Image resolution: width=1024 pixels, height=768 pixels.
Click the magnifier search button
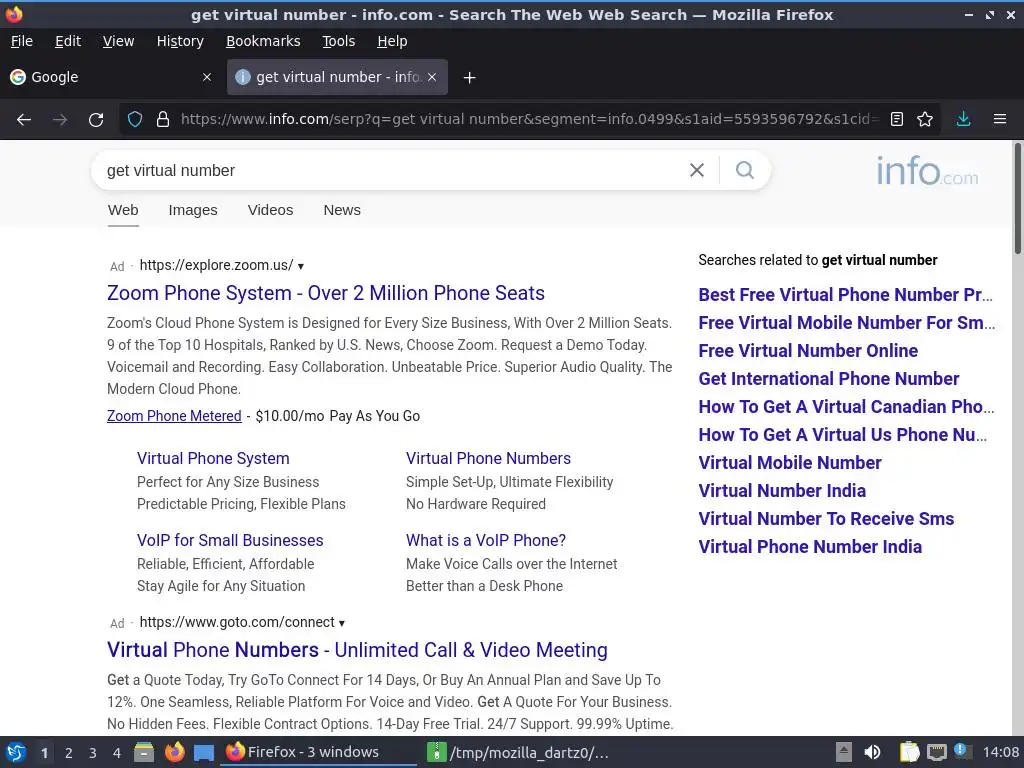(744, 170)
